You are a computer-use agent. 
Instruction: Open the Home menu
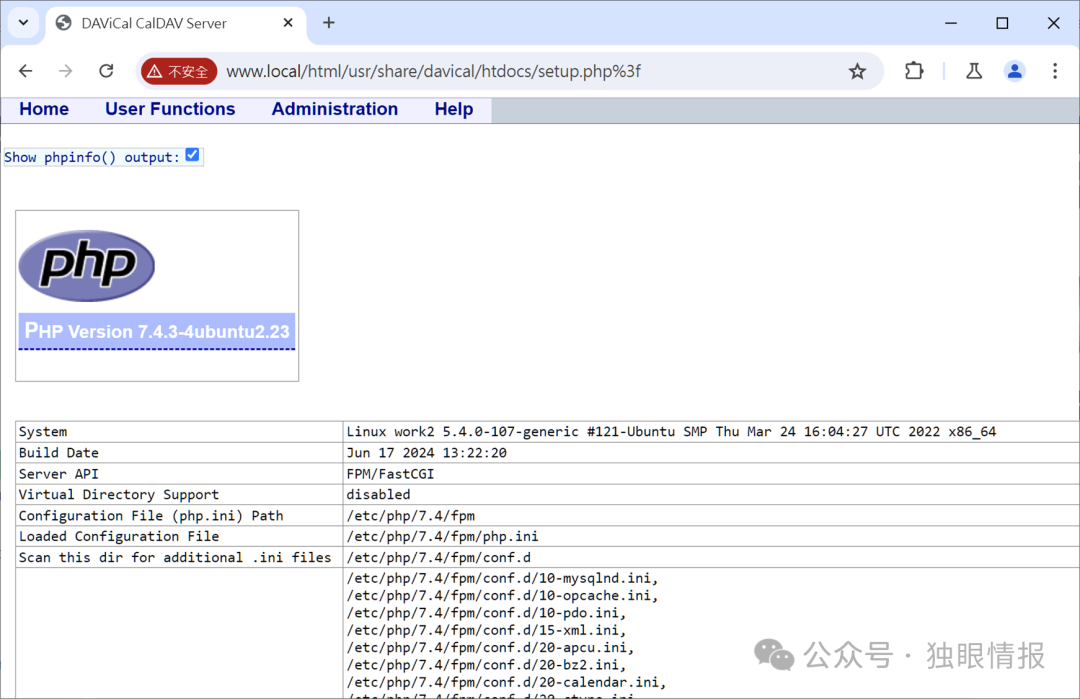(44, 109)
